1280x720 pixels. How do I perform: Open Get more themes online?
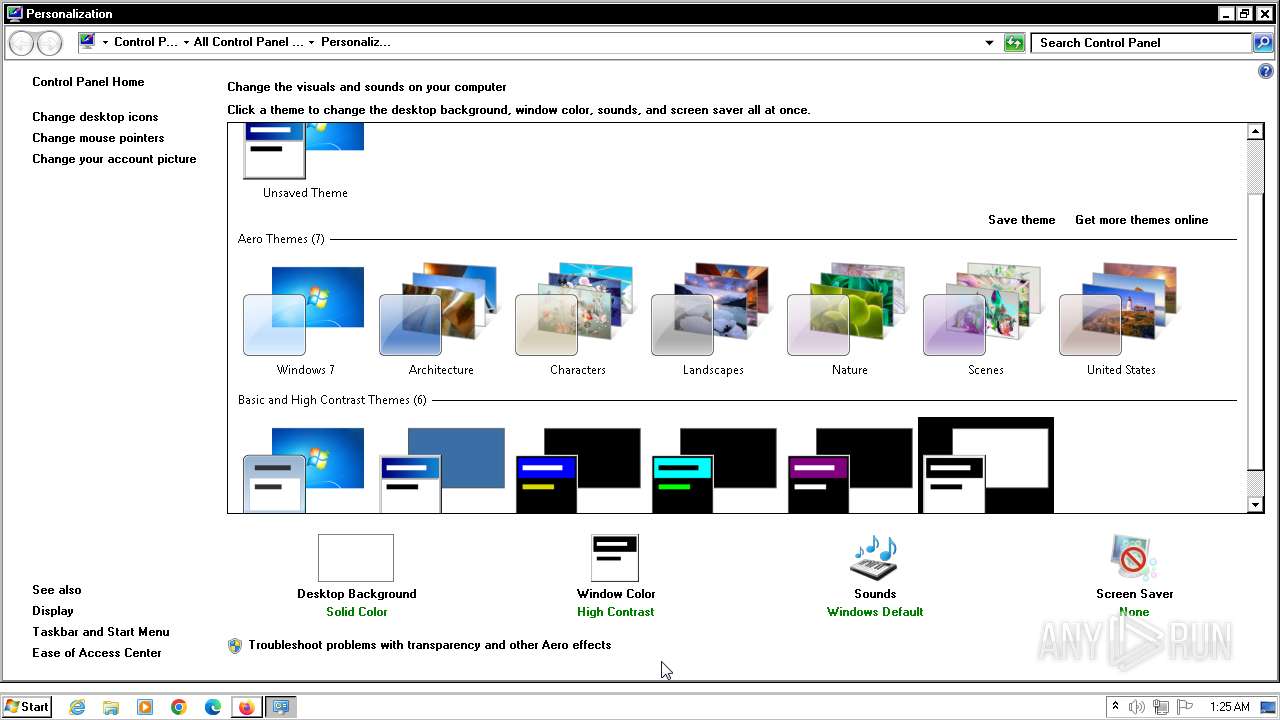1141,220
